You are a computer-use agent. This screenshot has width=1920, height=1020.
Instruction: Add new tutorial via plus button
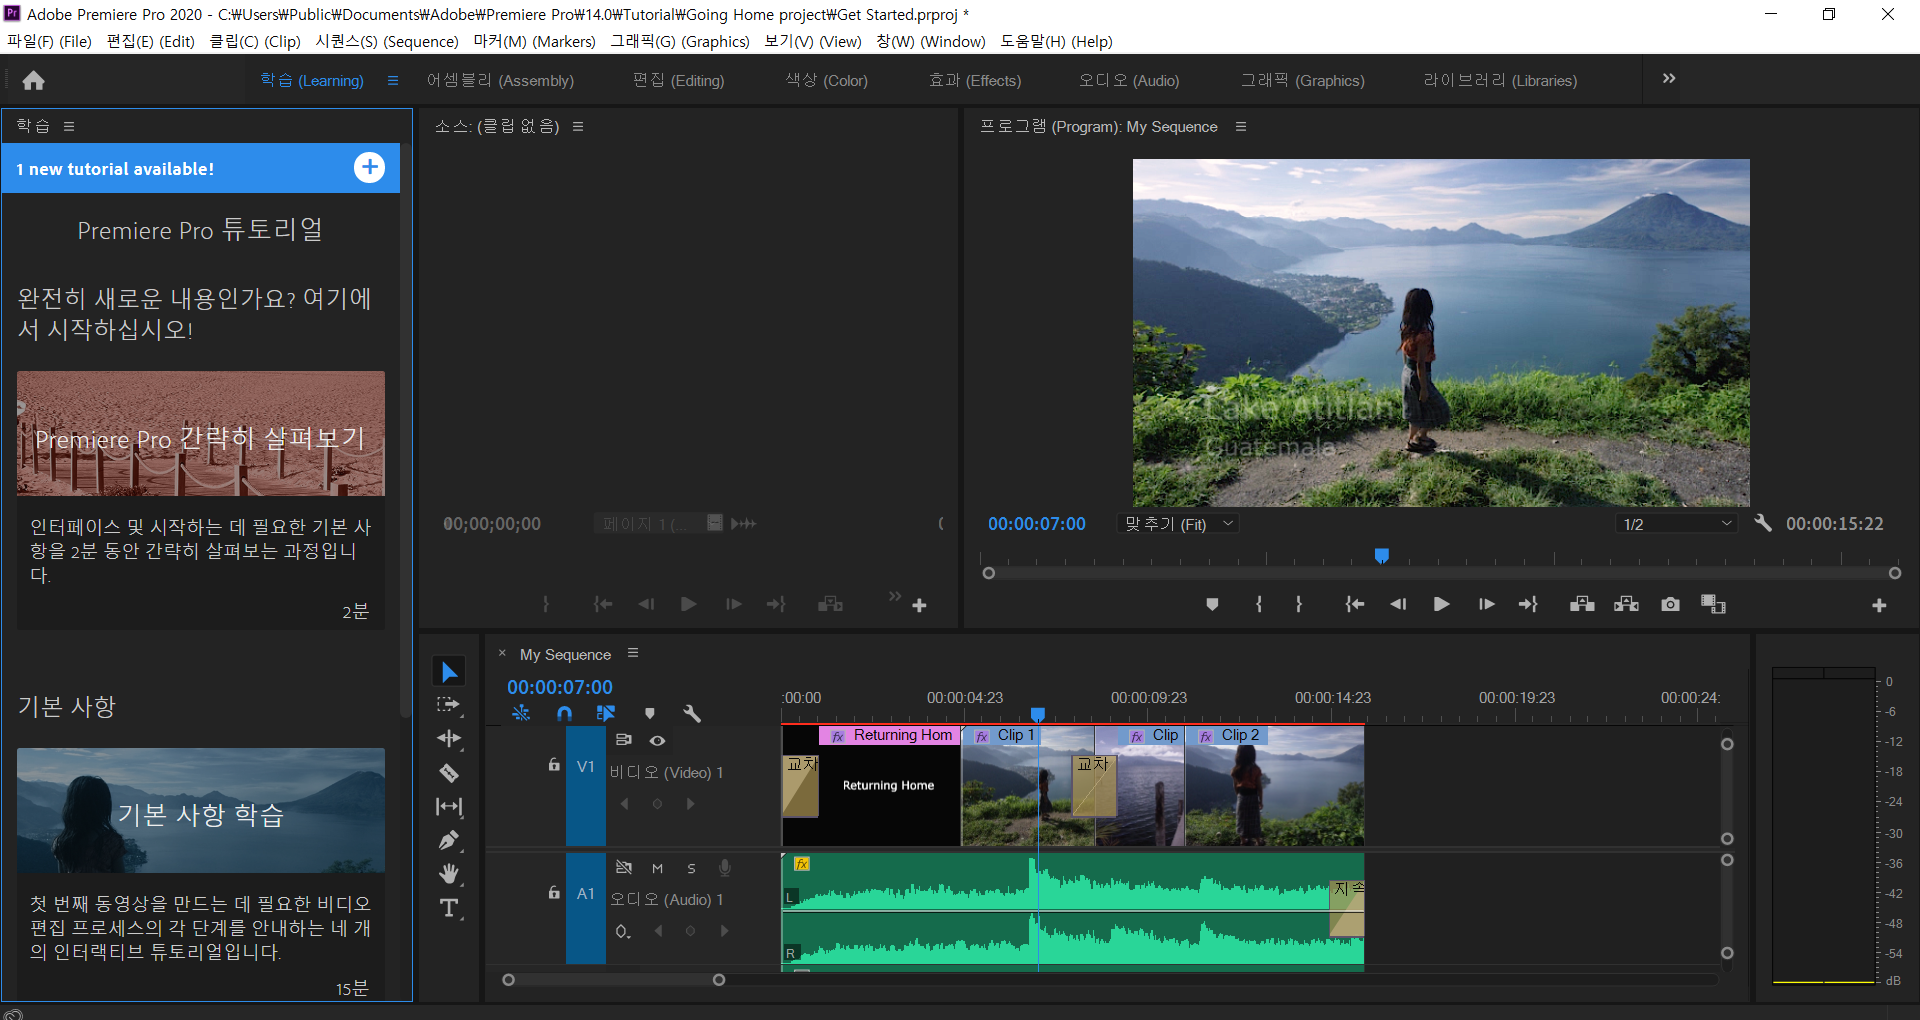[369, 168]
